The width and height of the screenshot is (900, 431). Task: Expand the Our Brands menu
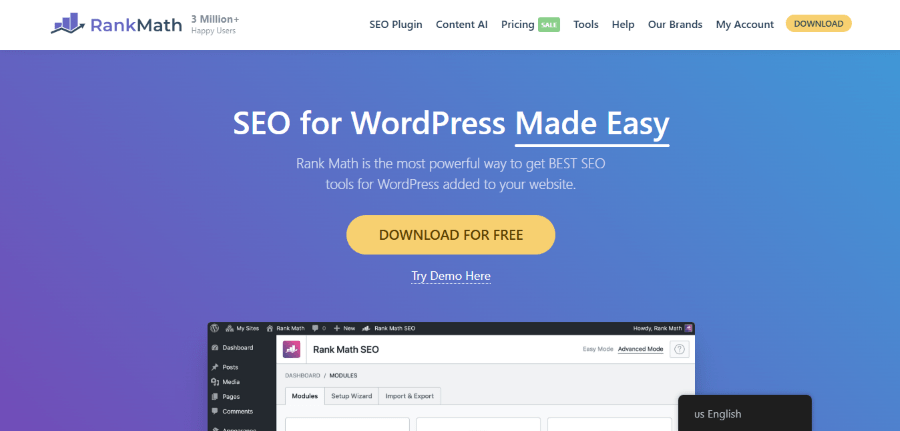(675, 24)
